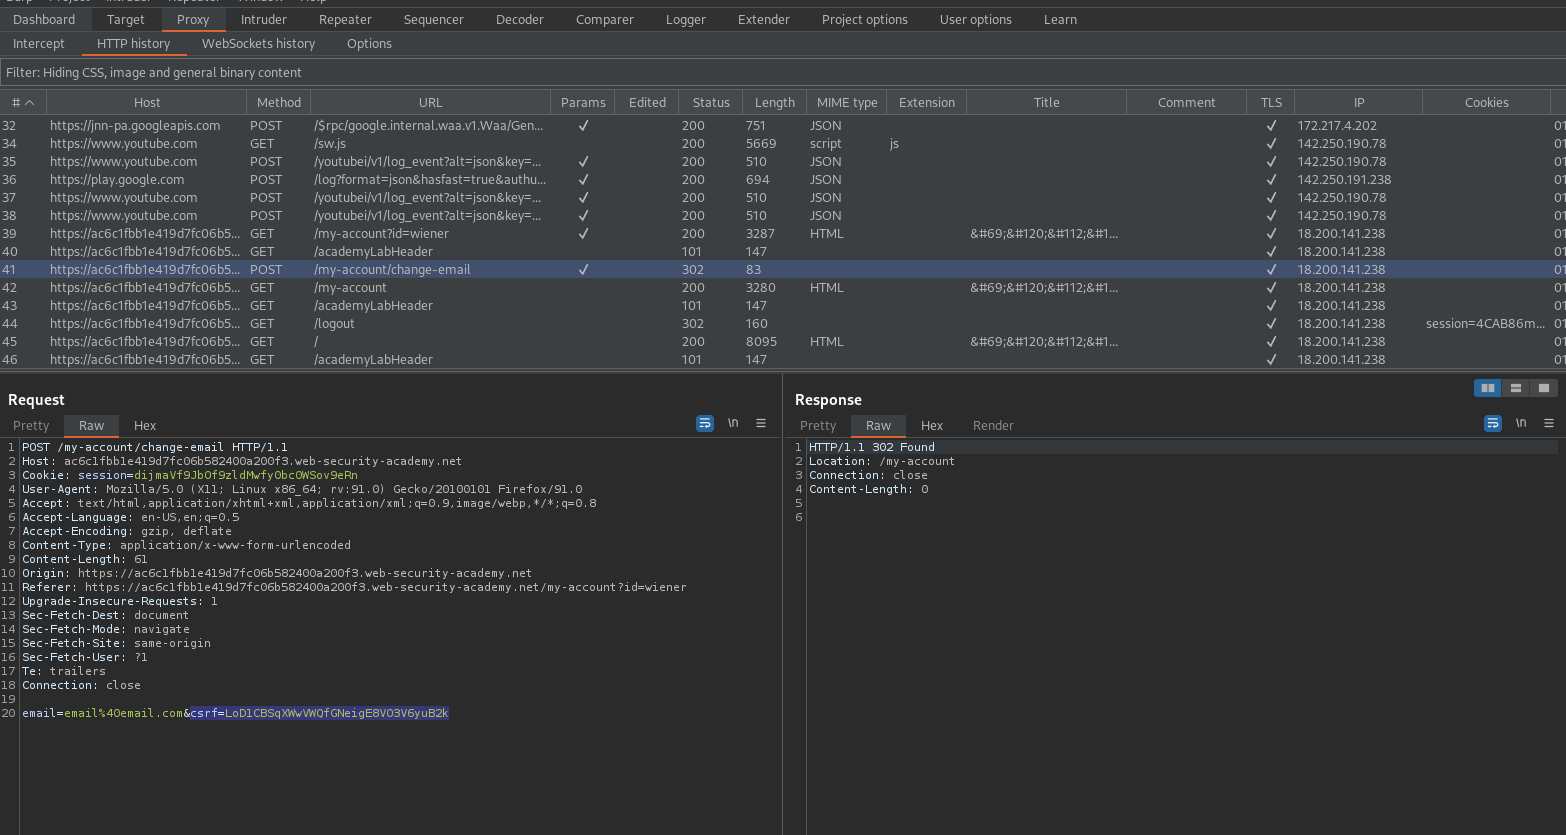Open the Learn tab
This screenshot has width=1566, height=835.
[1060, 19]
